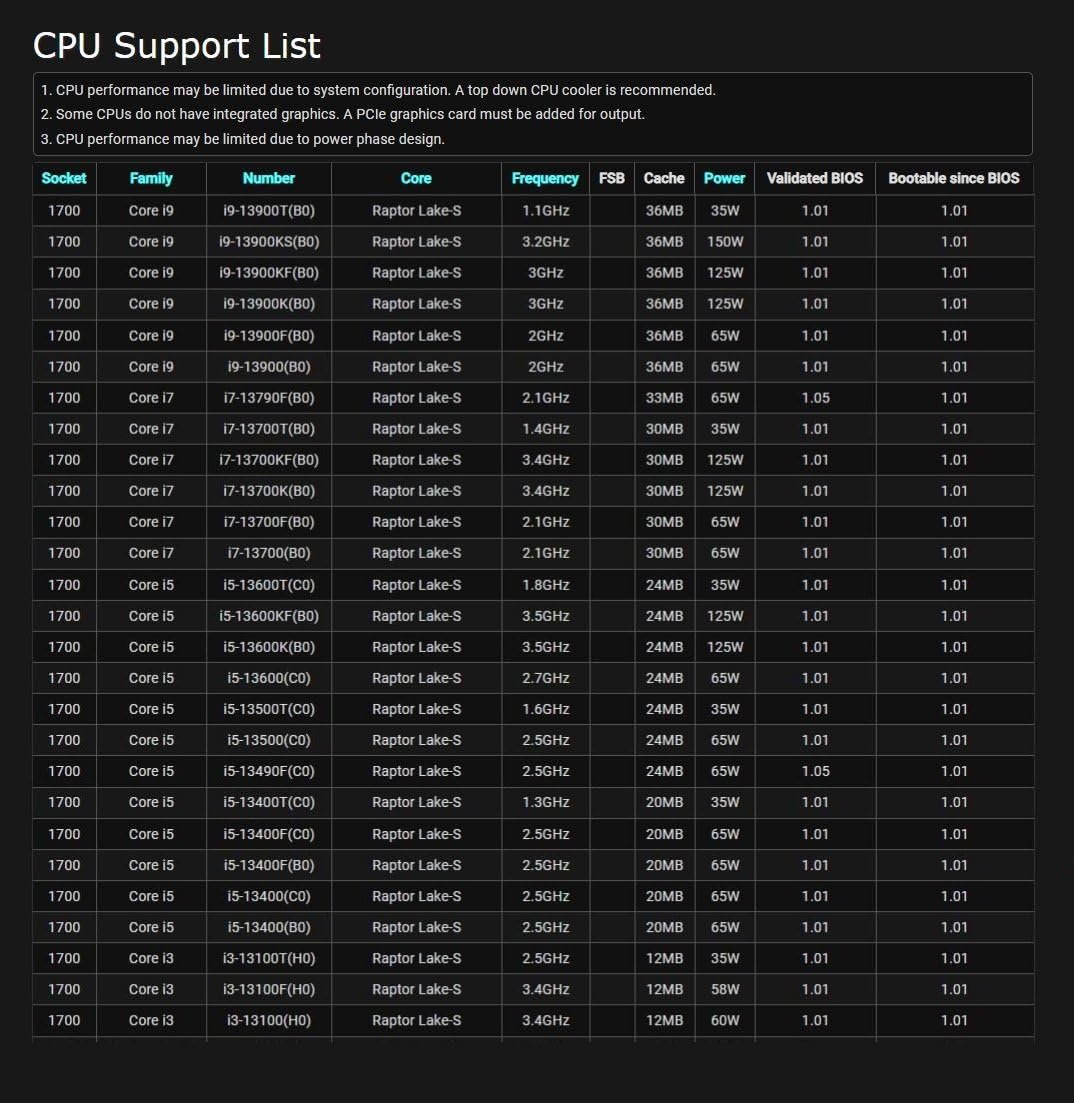Sort table by the Socket column header

tap(64, 178)
